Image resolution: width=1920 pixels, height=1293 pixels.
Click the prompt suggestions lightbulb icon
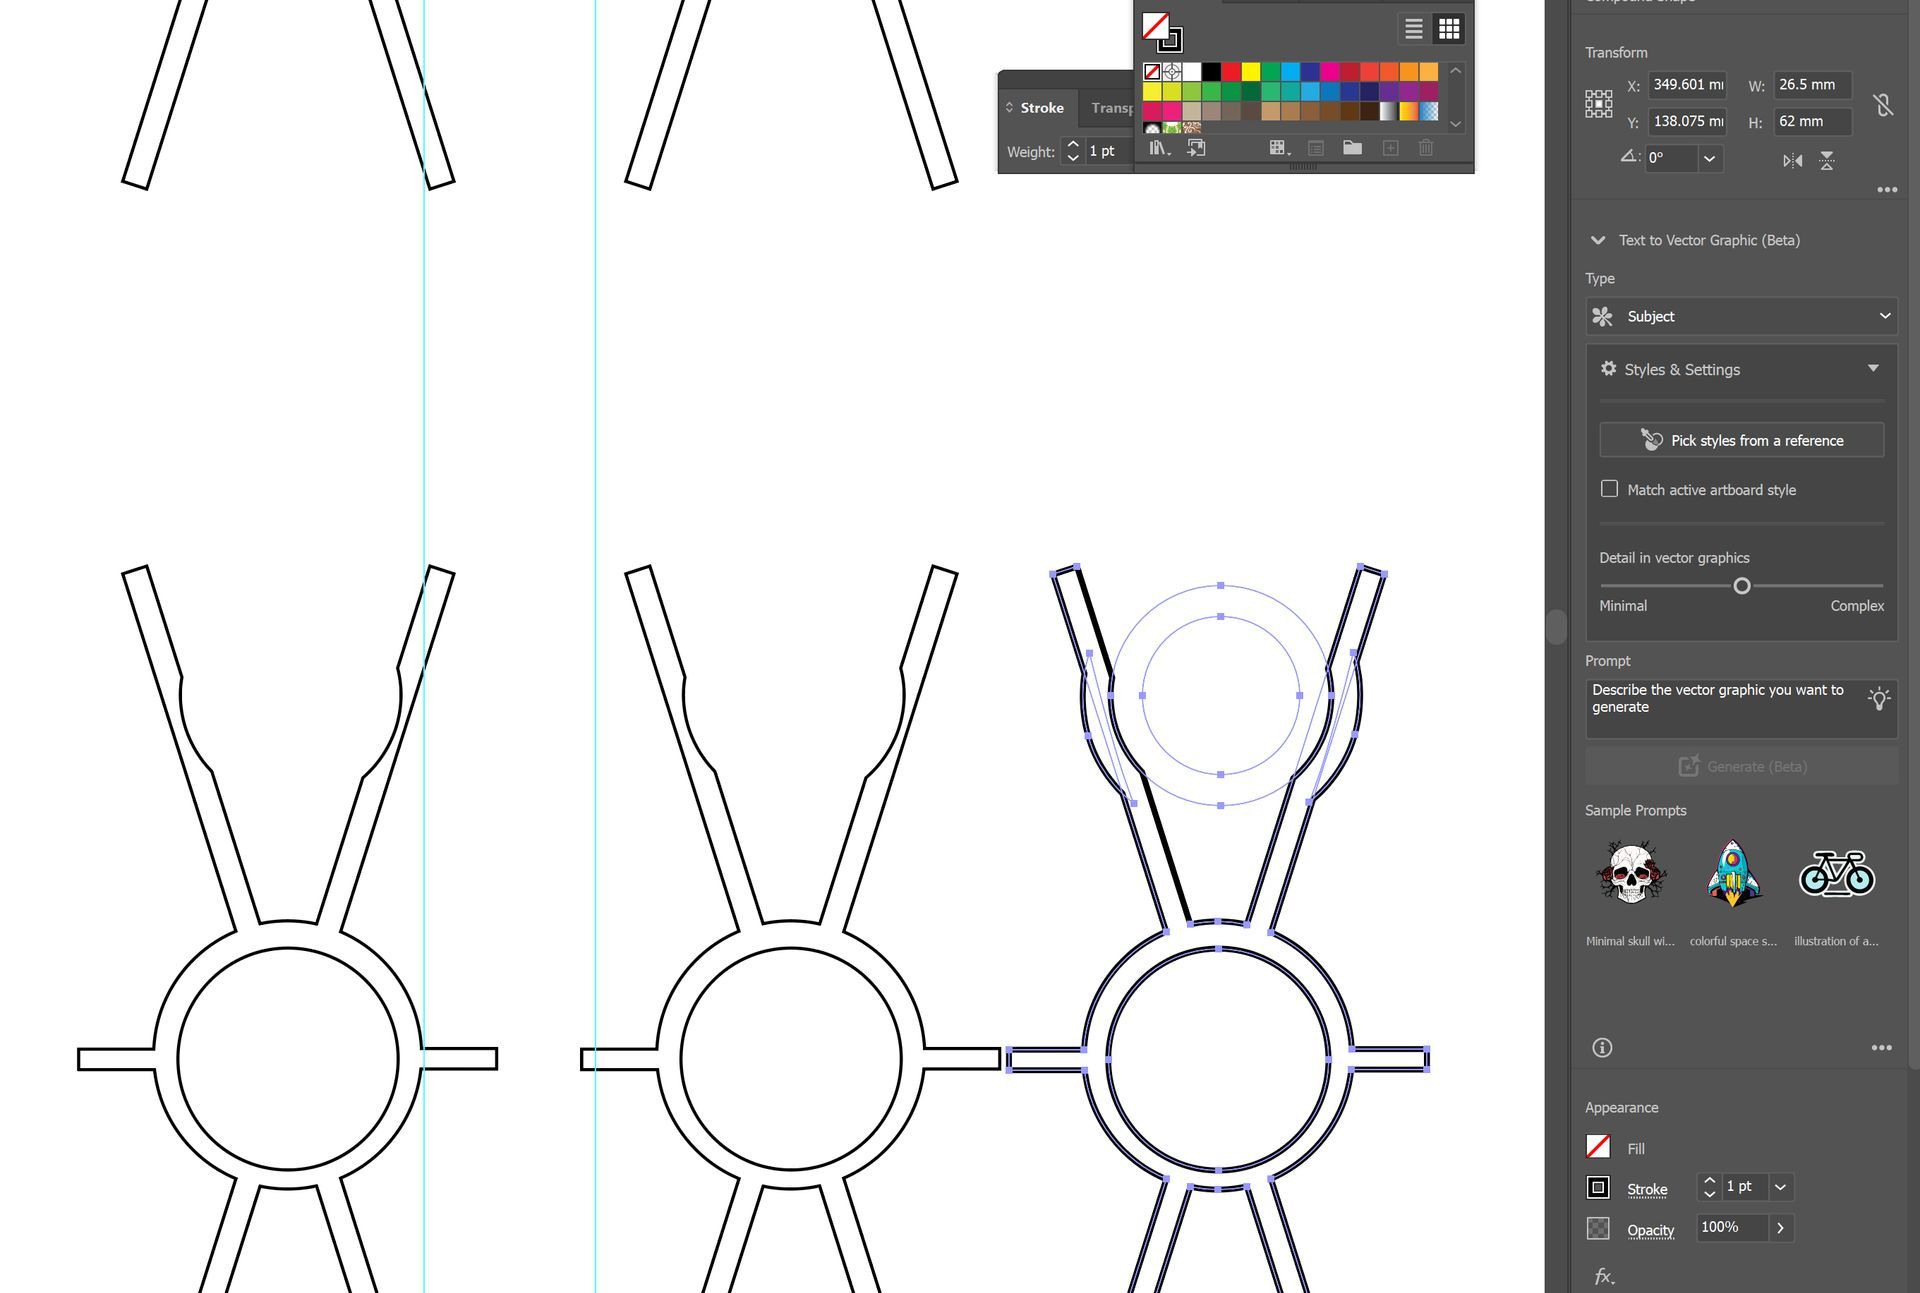click(1879, 698)
